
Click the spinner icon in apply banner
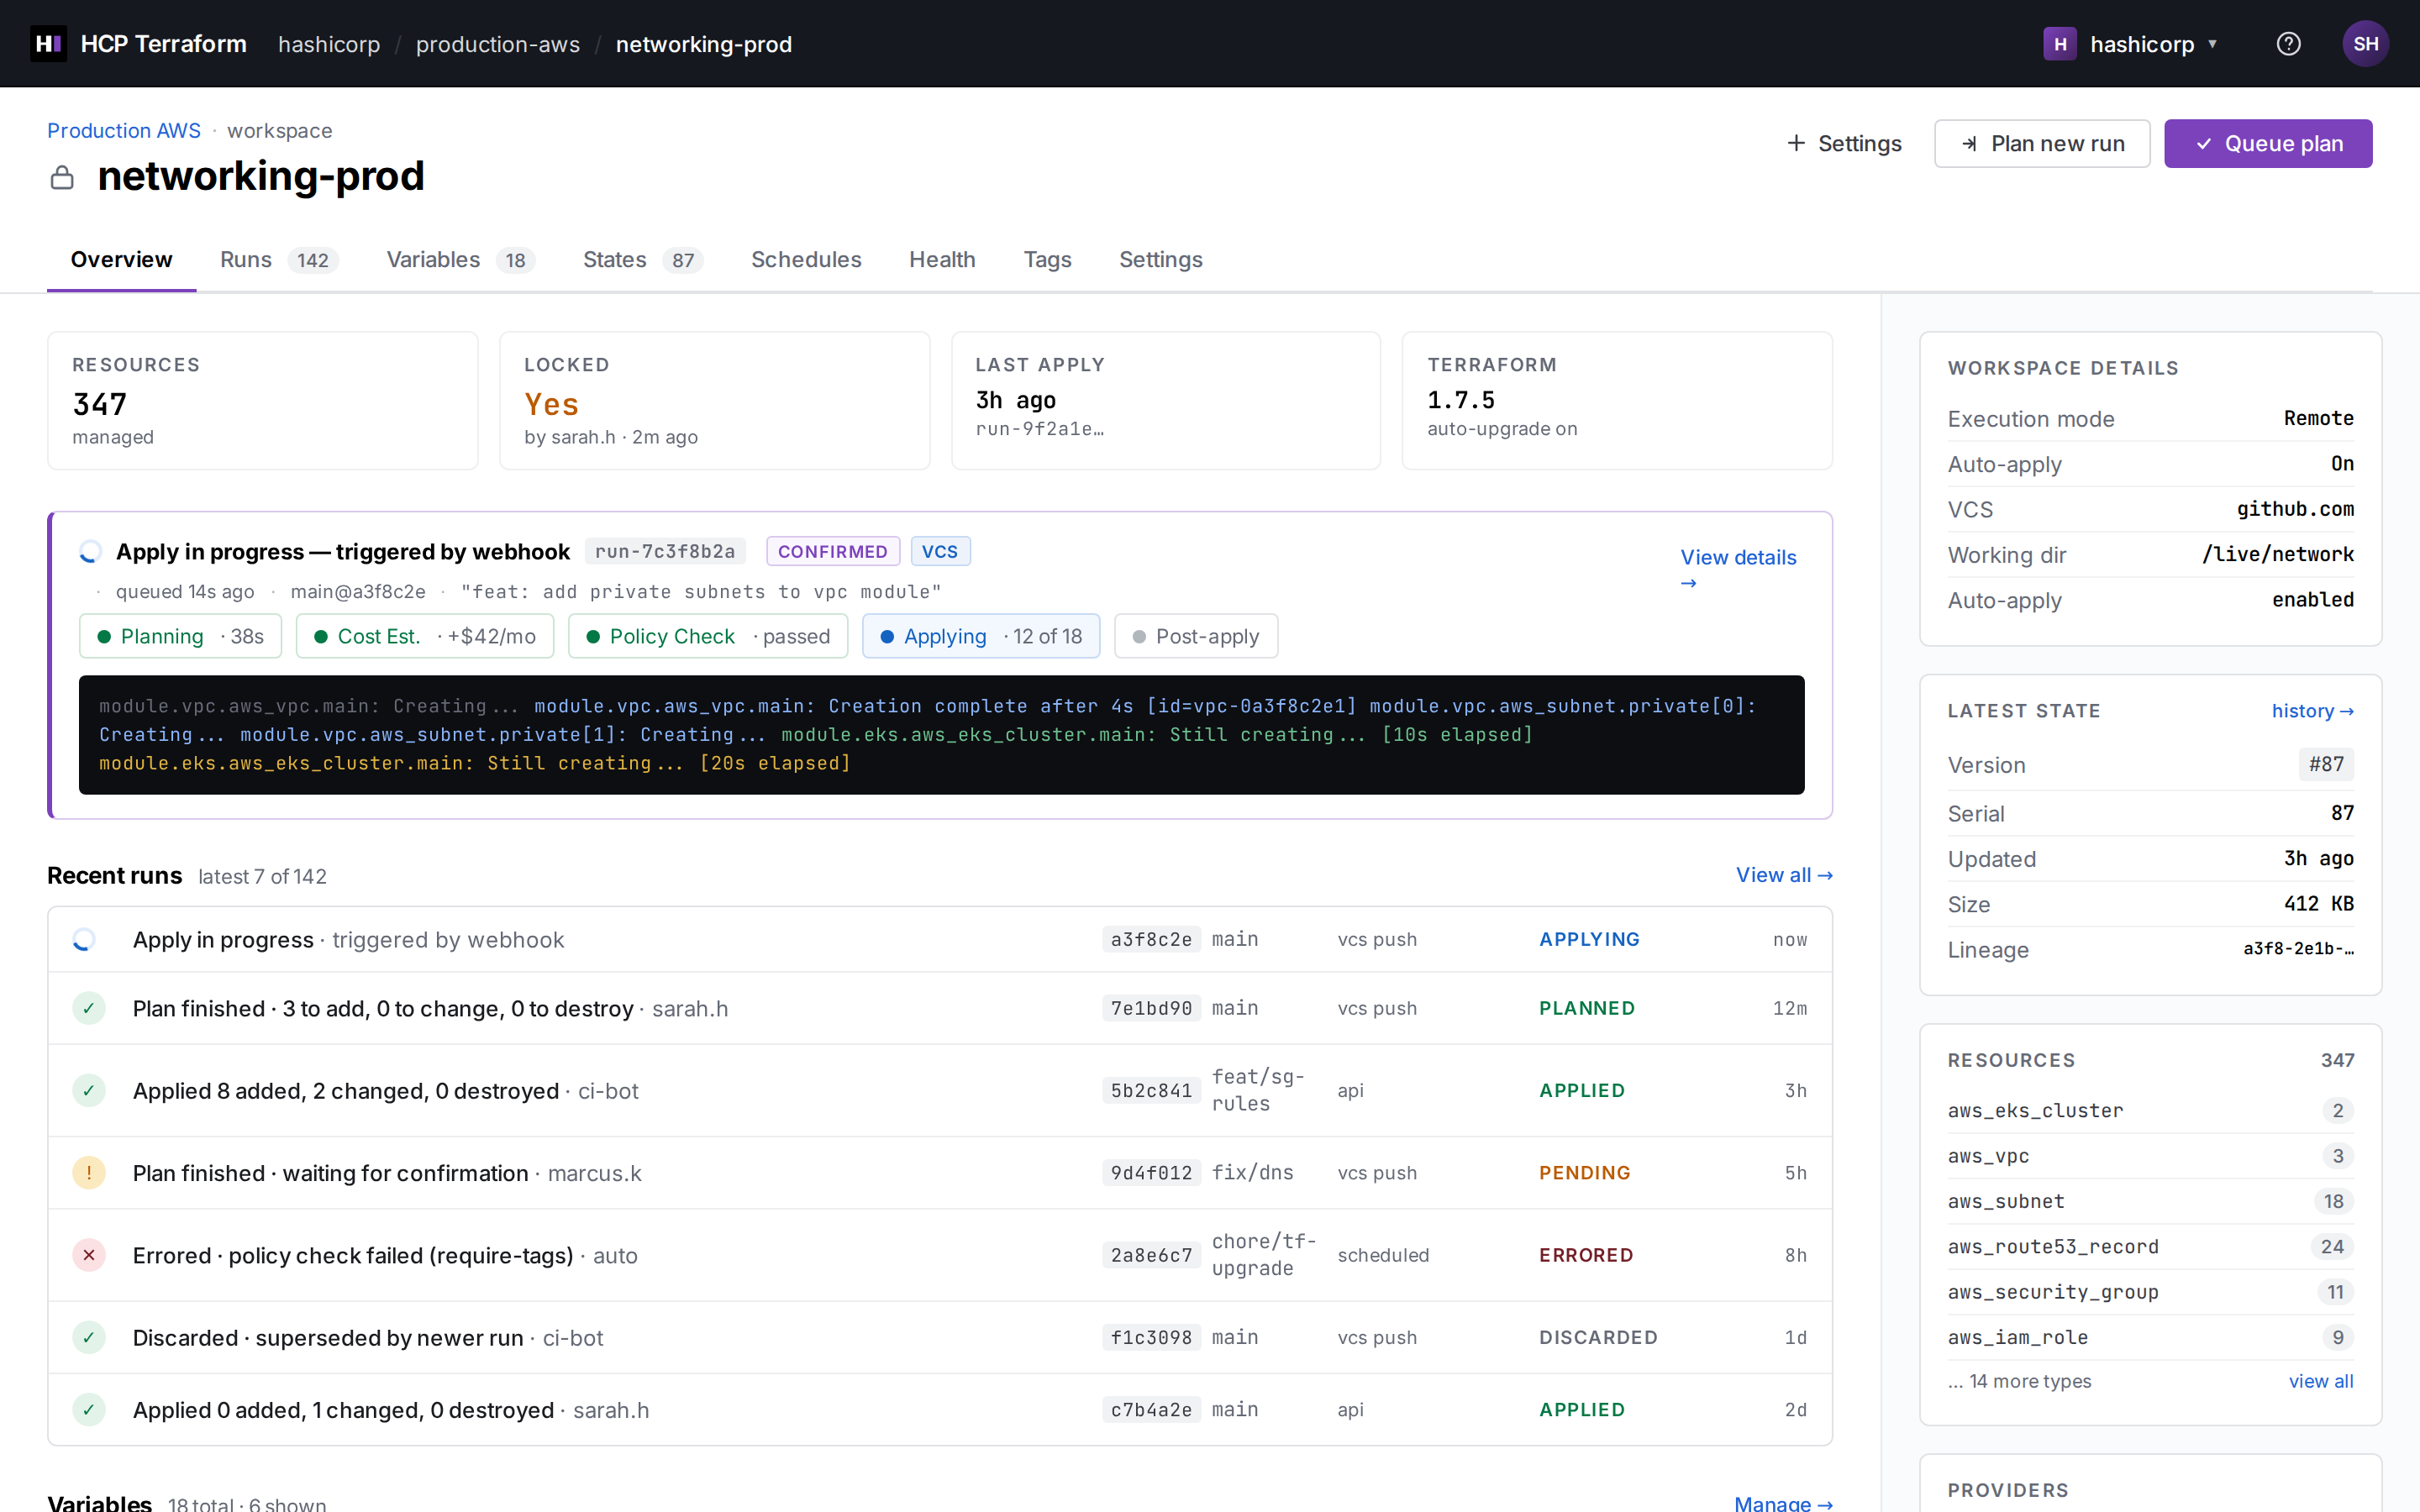pos(90,552)
